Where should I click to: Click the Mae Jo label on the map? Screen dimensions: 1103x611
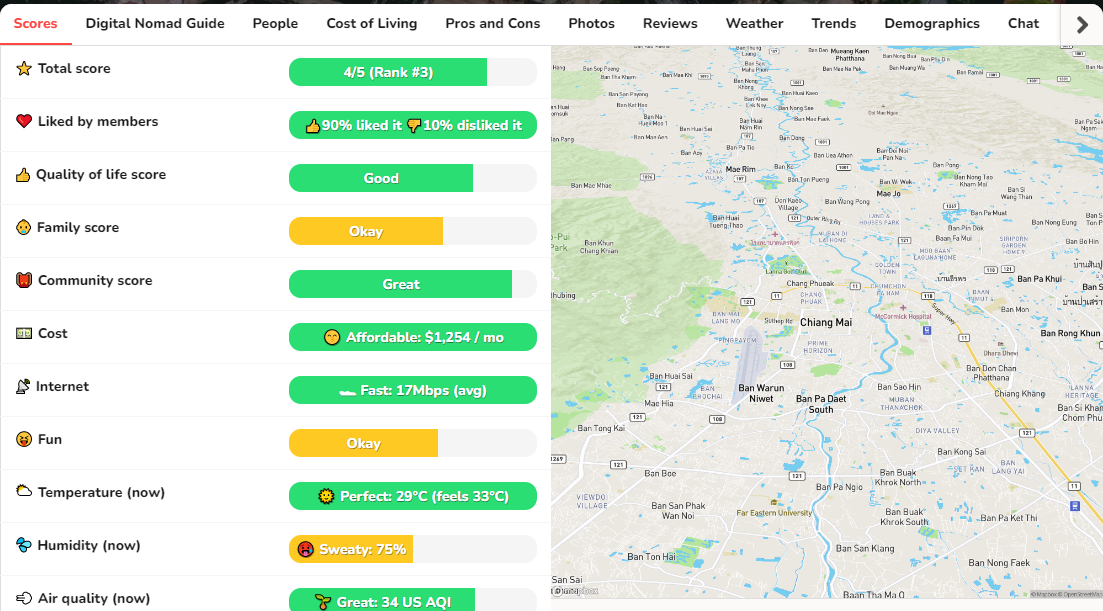888,193
